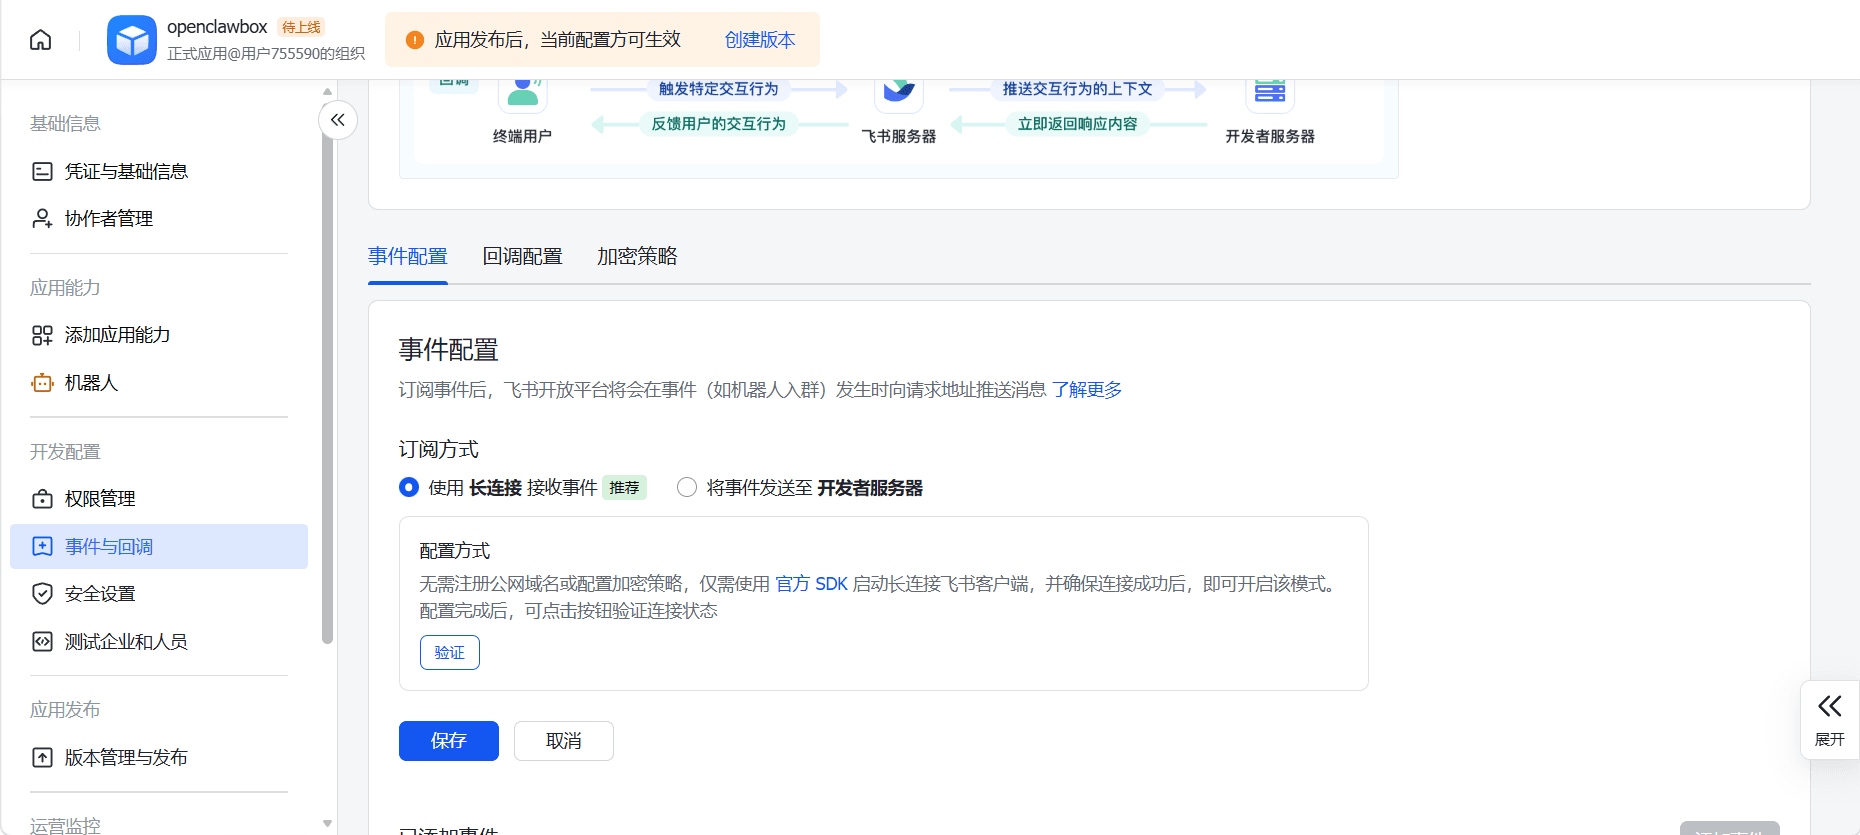
Task: Open the 官方 SDK link
Action: click(811, 584)
